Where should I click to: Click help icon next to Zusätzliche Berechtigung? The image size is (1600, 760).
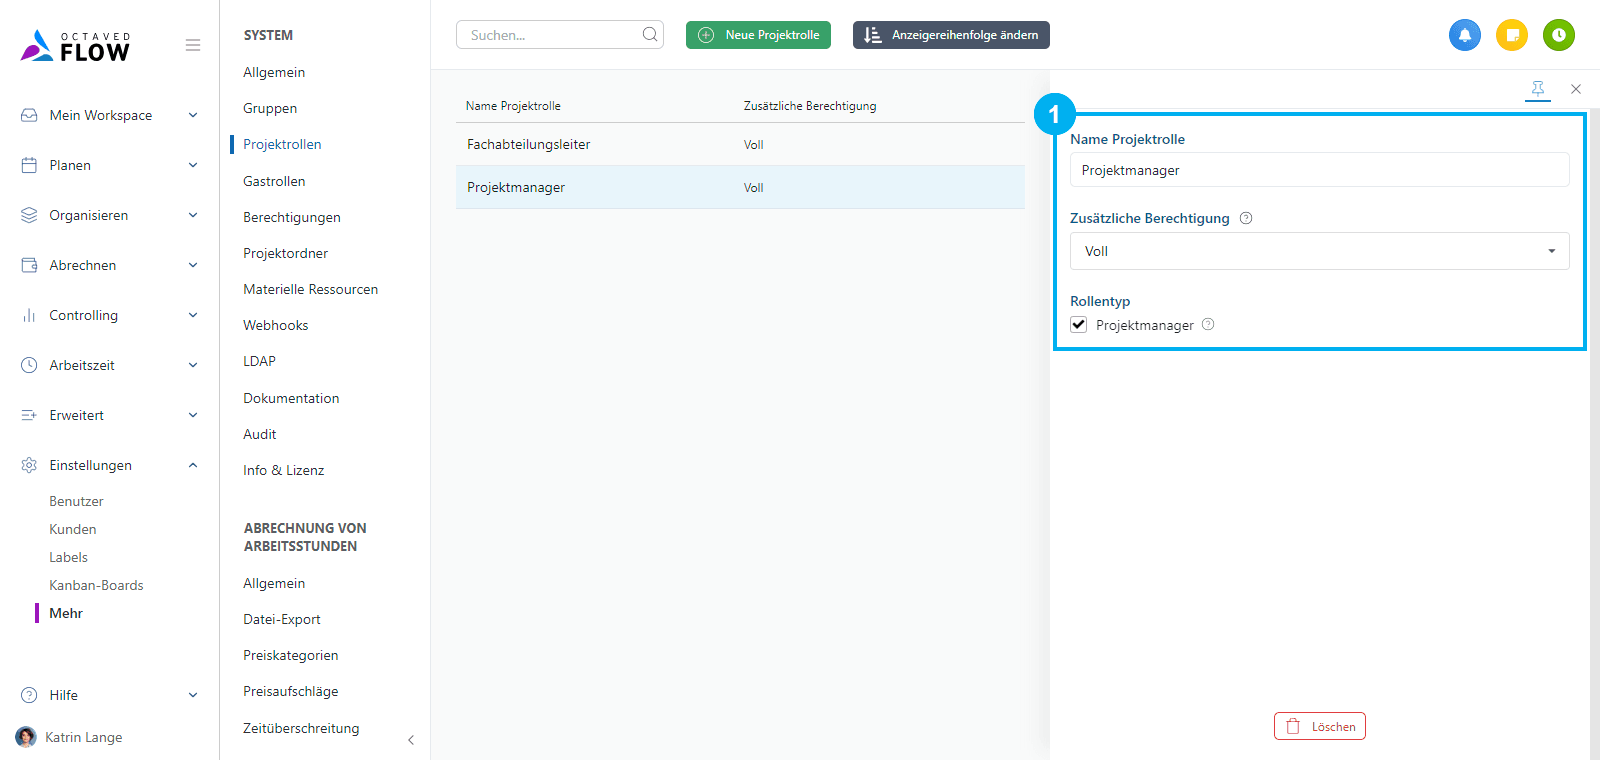coord(1246,218)
